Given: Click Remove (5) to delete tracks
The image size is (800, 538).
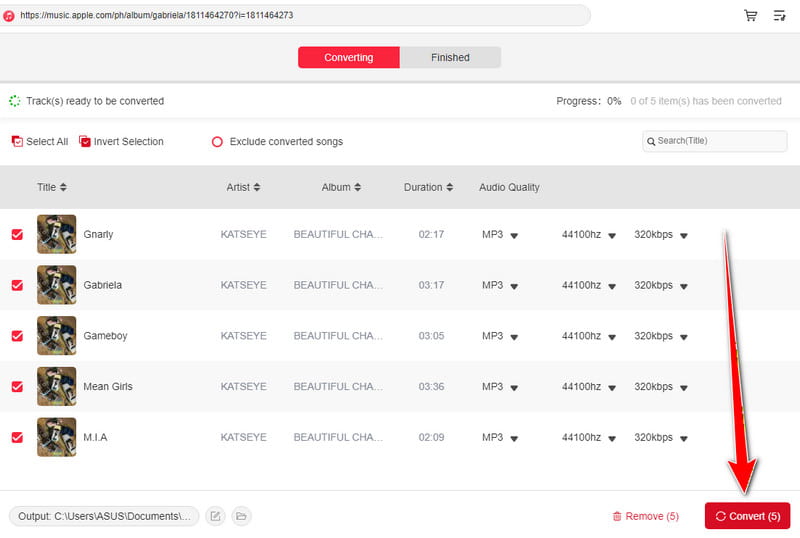Looking at the screenshot, I should [x=645, y=516].
